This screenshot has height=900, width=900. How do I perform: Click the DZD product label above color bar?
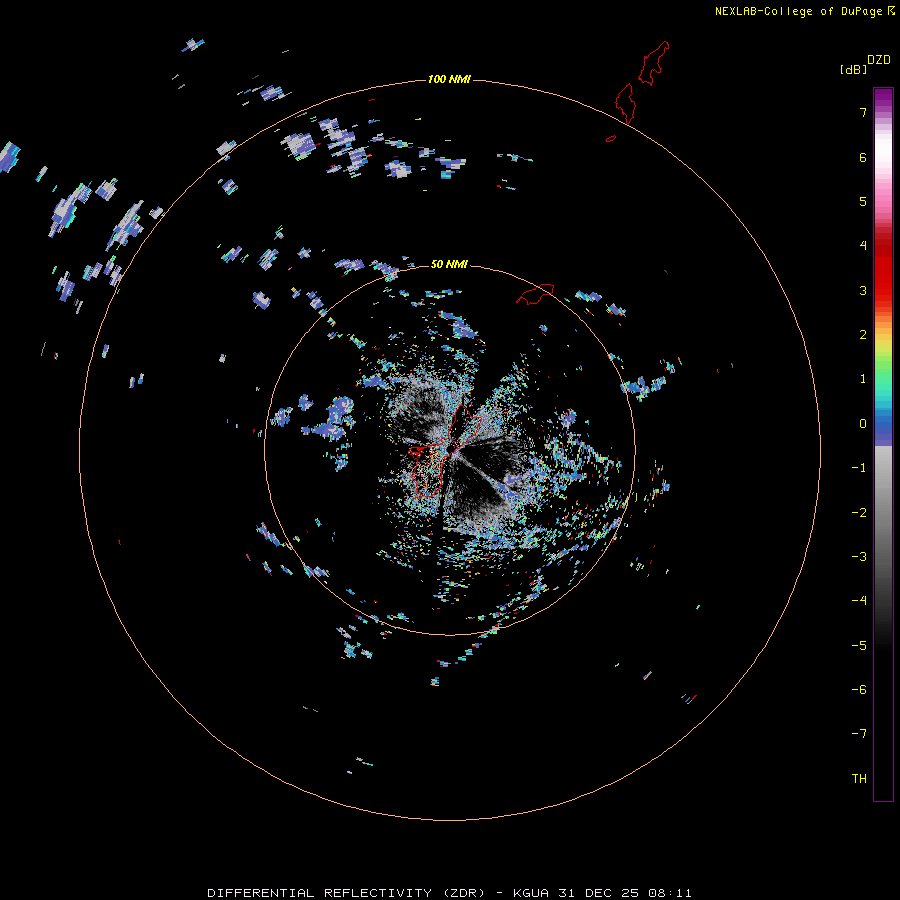pyautogui.click(x=879, y=60)
